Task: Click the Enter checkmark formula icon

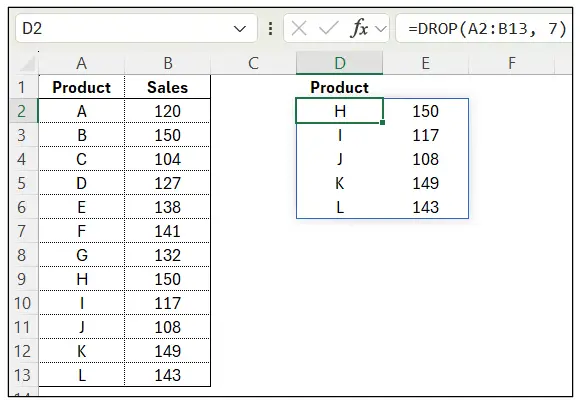Action: (x=328, y=28)
